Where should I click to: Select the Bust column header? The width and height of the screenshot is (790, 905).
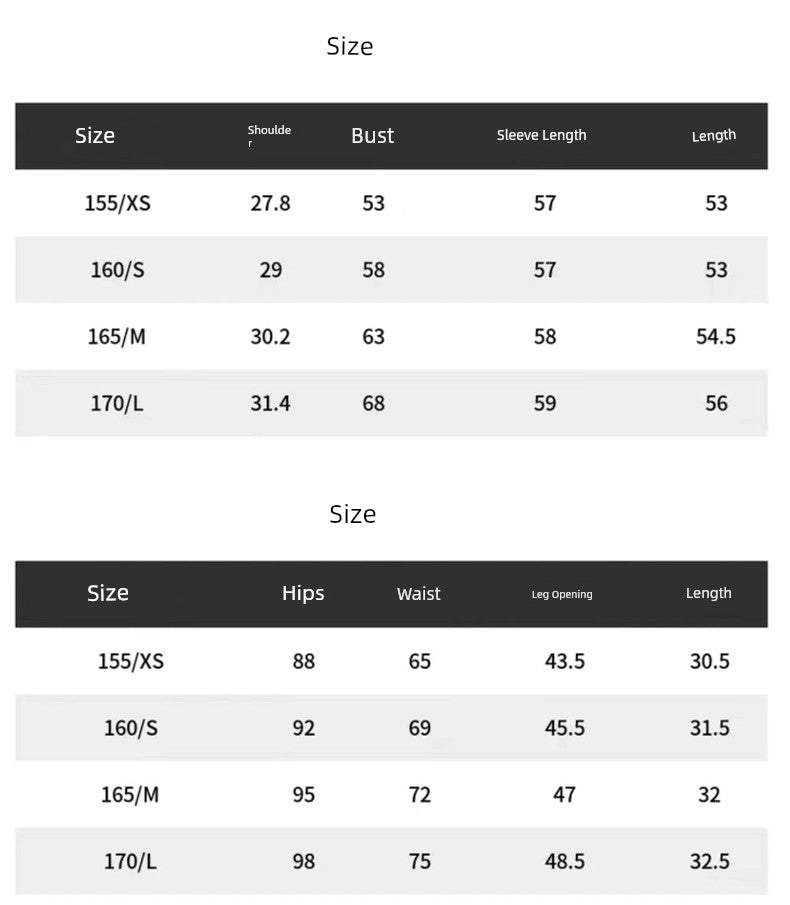point(372,136)
